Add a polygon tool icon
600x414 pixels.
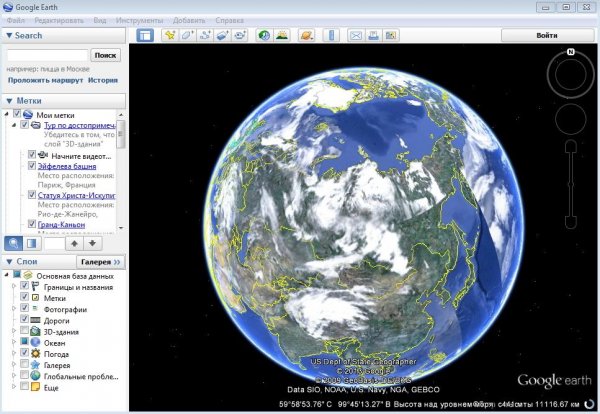[x=188, y=35]
